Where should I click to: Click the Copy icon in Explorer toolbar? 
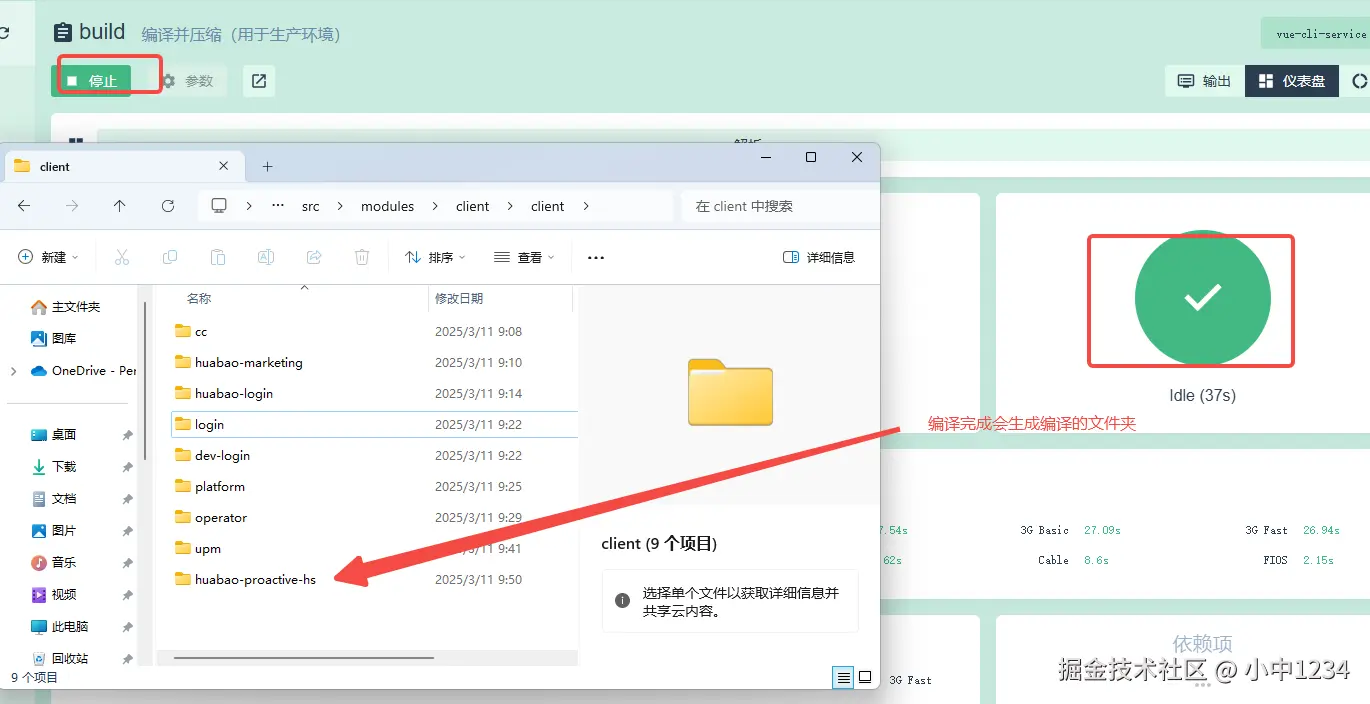(170, 257)
